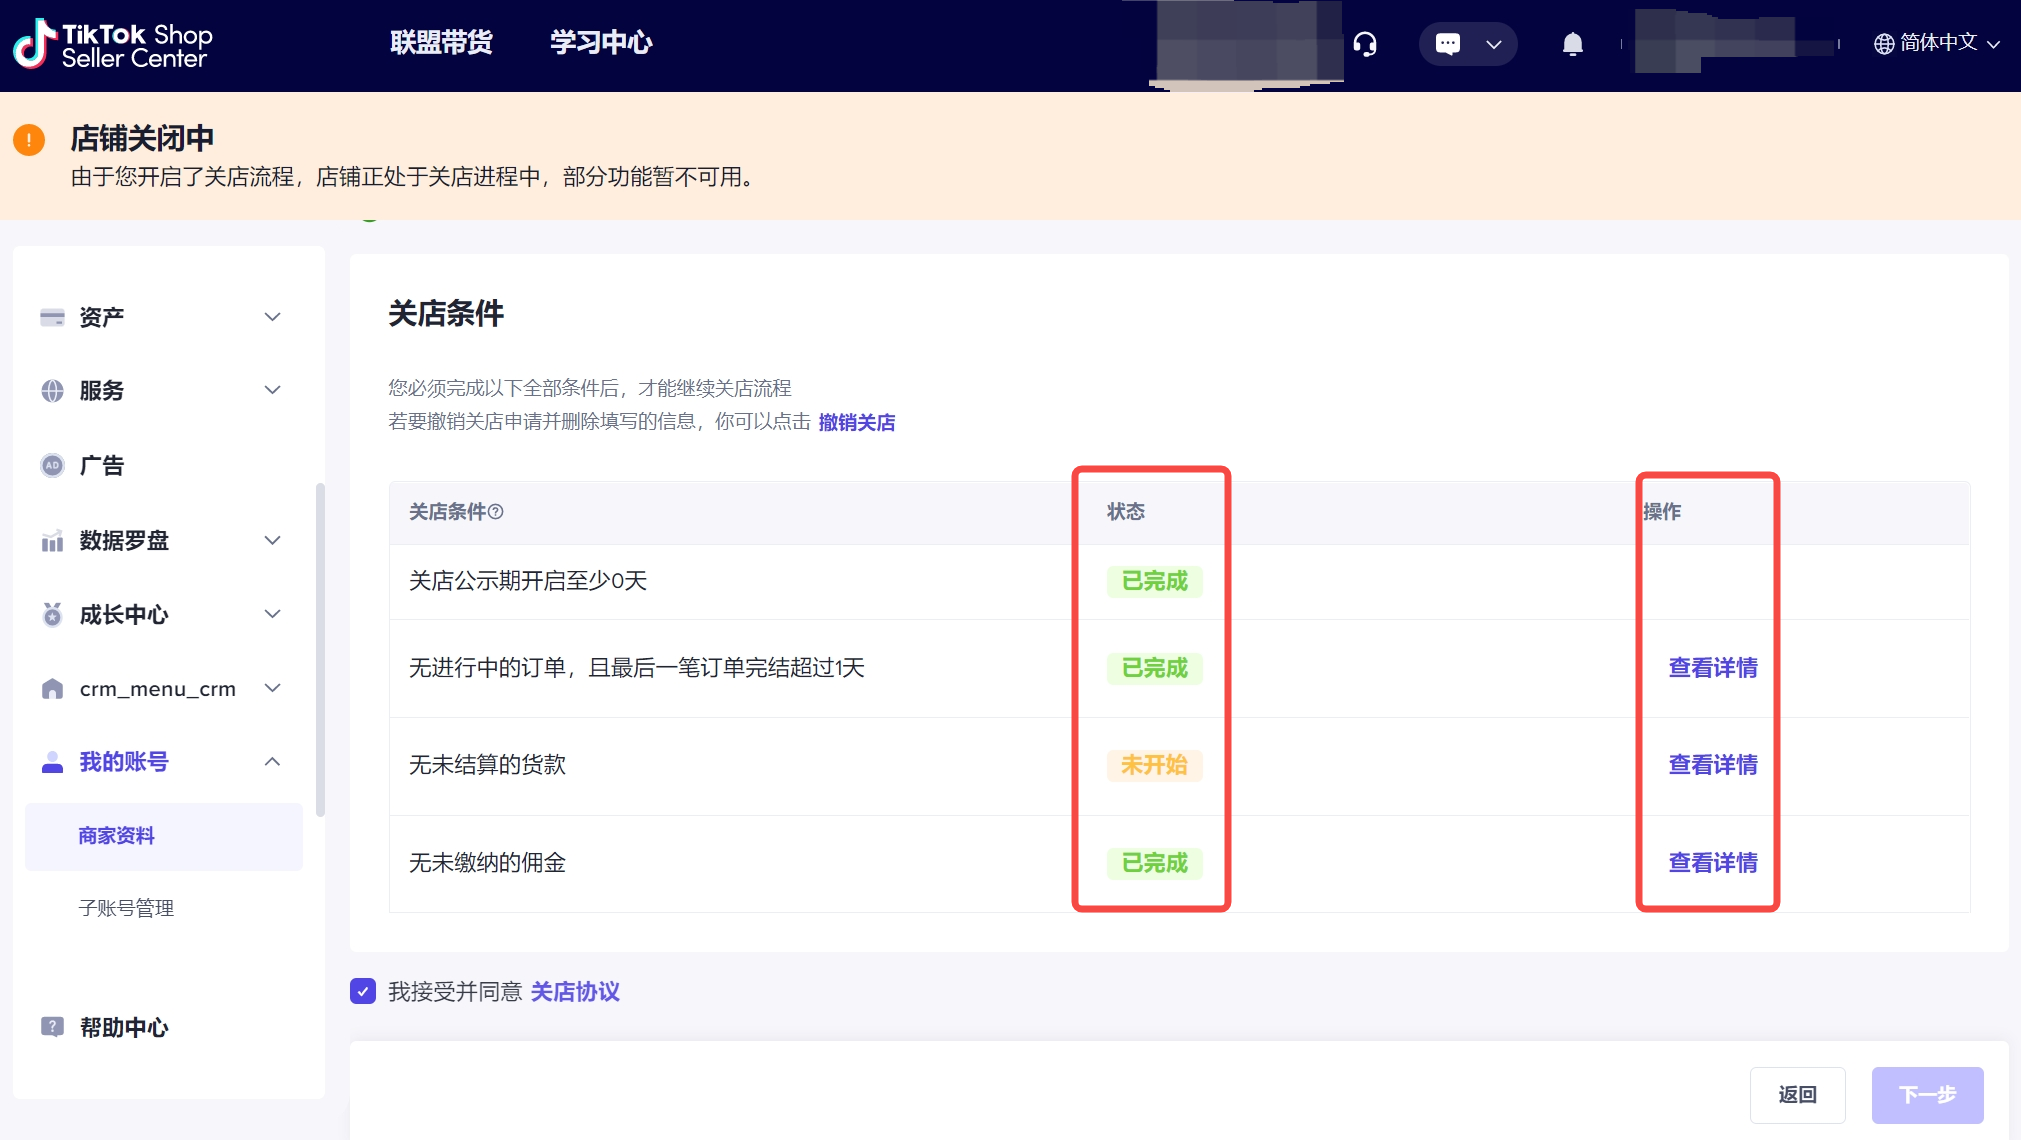Viewport: 2021px width, 1140px height.
Task: Click 查看详情 for 无未结算的货款
Action: pos(1710,764)
